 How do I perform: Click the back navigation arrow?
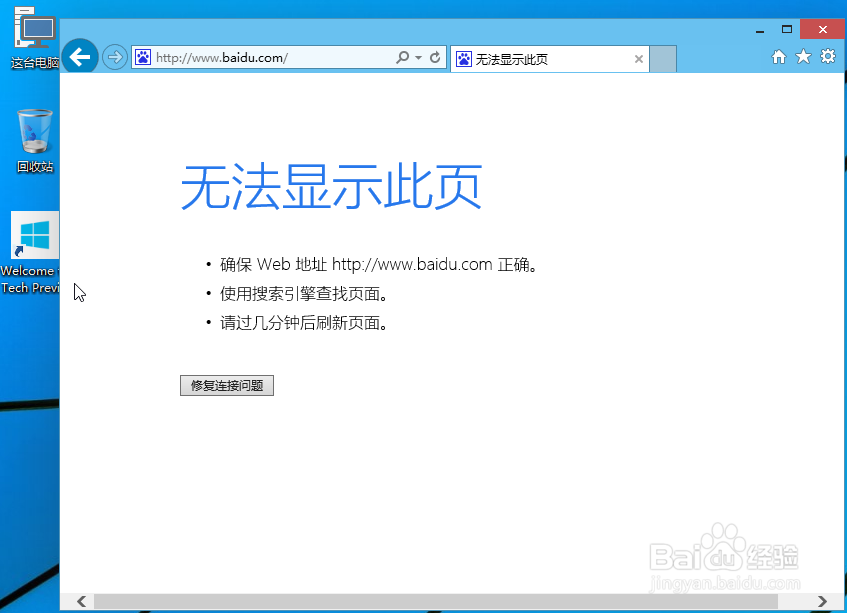point(80,56)
